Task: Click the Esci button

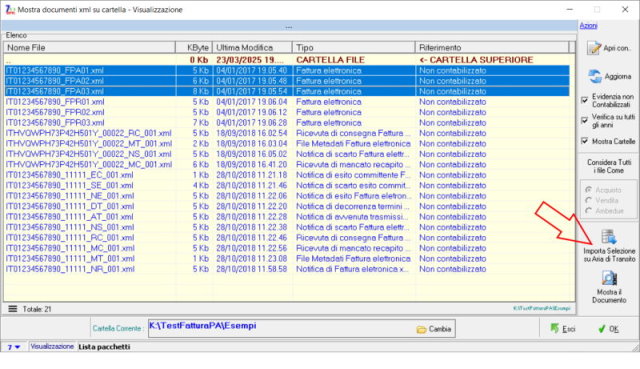Action: pos(563,329)
